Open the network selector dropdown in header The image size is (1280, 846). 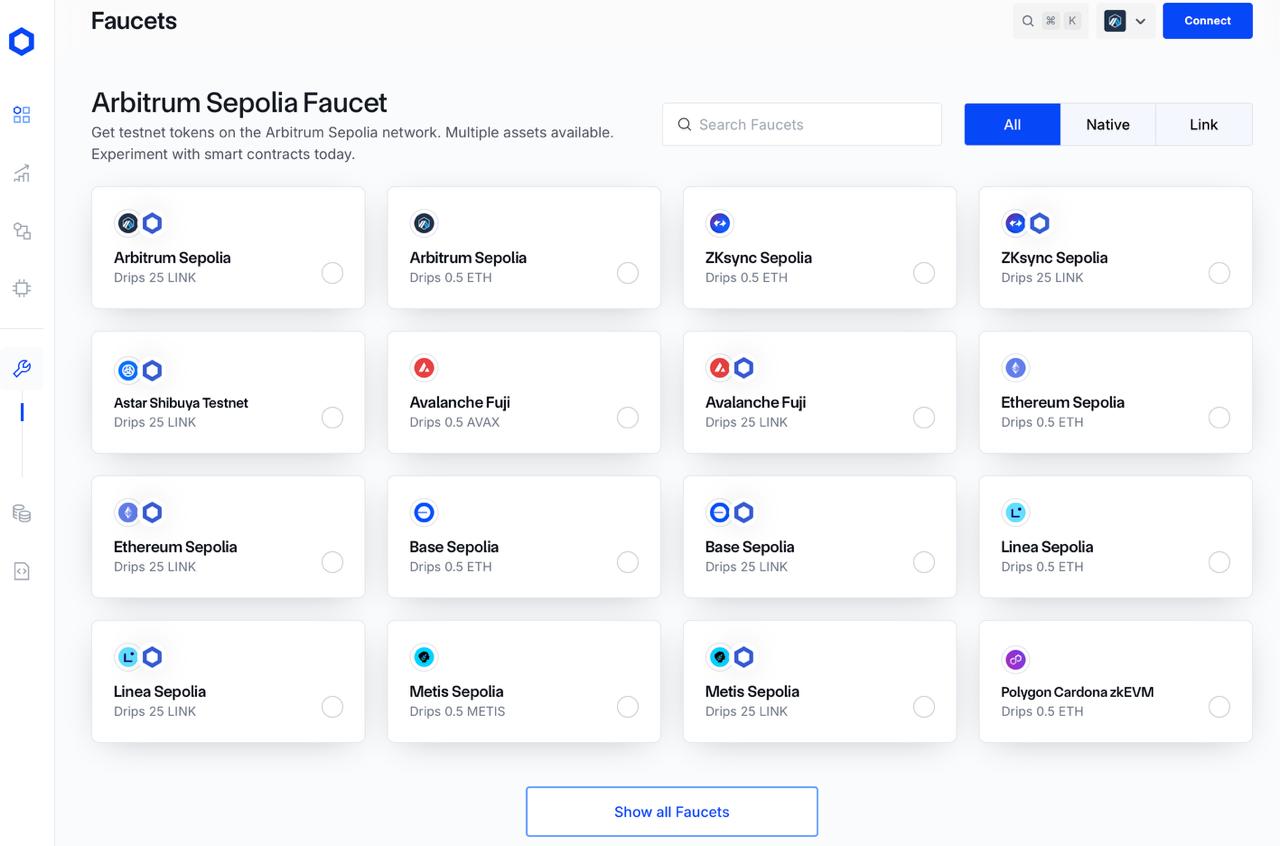(x=1126, y=21)
